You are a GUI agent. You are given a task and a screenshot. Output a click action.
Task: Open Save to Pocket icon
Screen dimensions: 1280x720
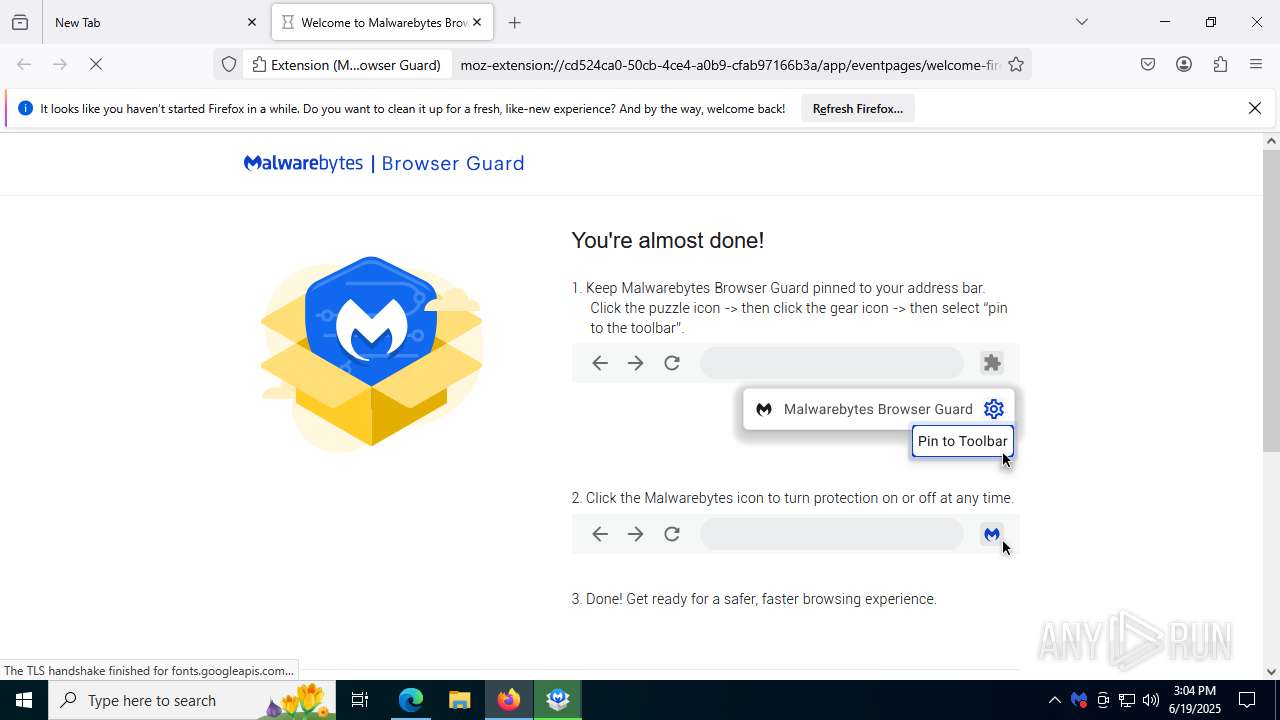click(x=1148, y=64)
